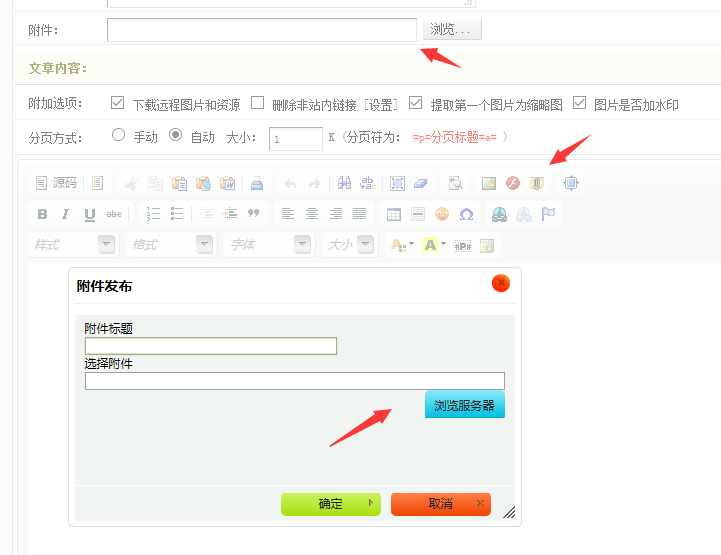Insert a smiley emoticon
Image resolution: width=721 pixels, height=555 pixels.
[442, 214]
